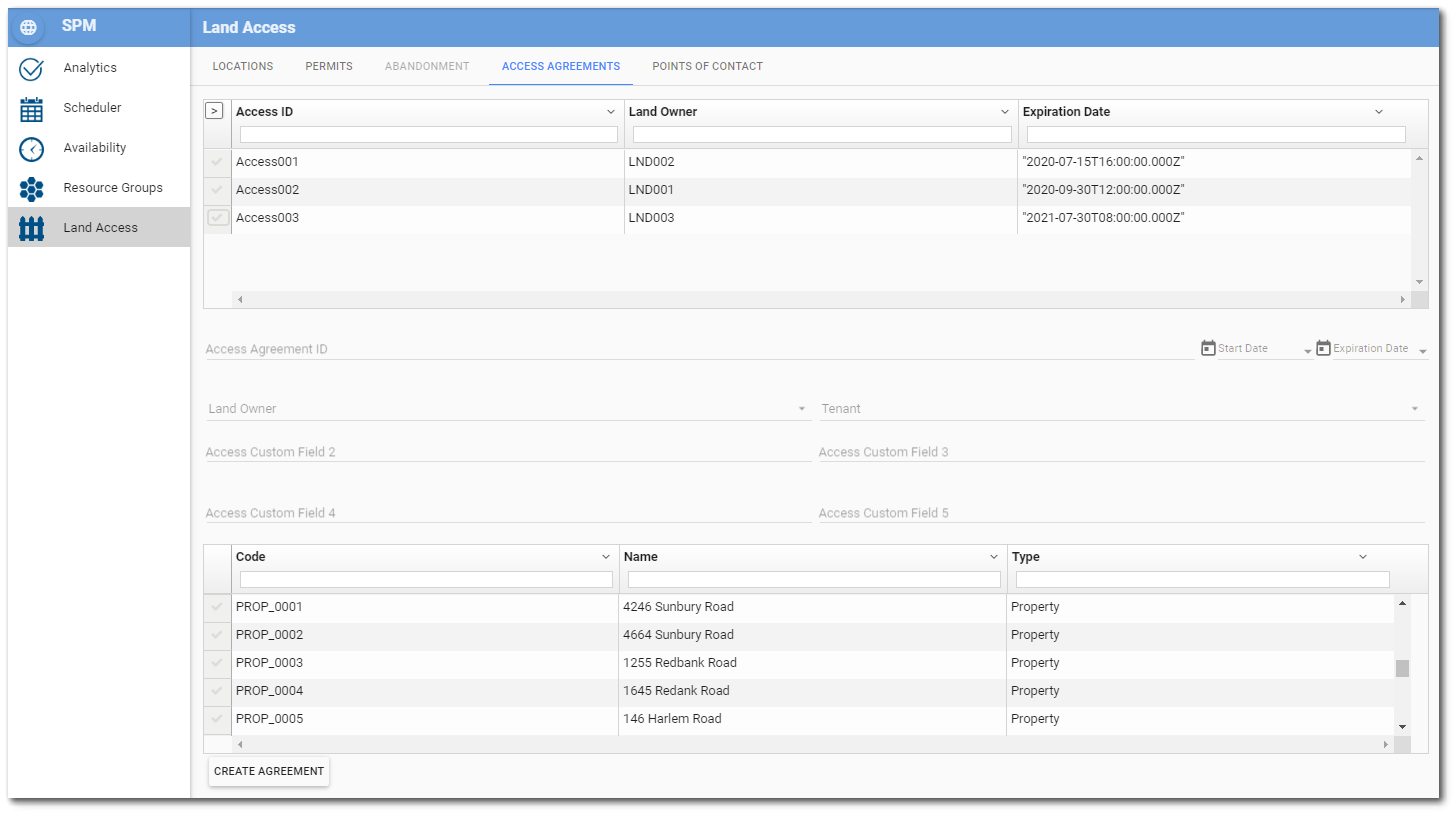Screen dimensions: 1455x814
Task: Click the agreements grid horizontal scrollbar
Action: pos(820,299)
